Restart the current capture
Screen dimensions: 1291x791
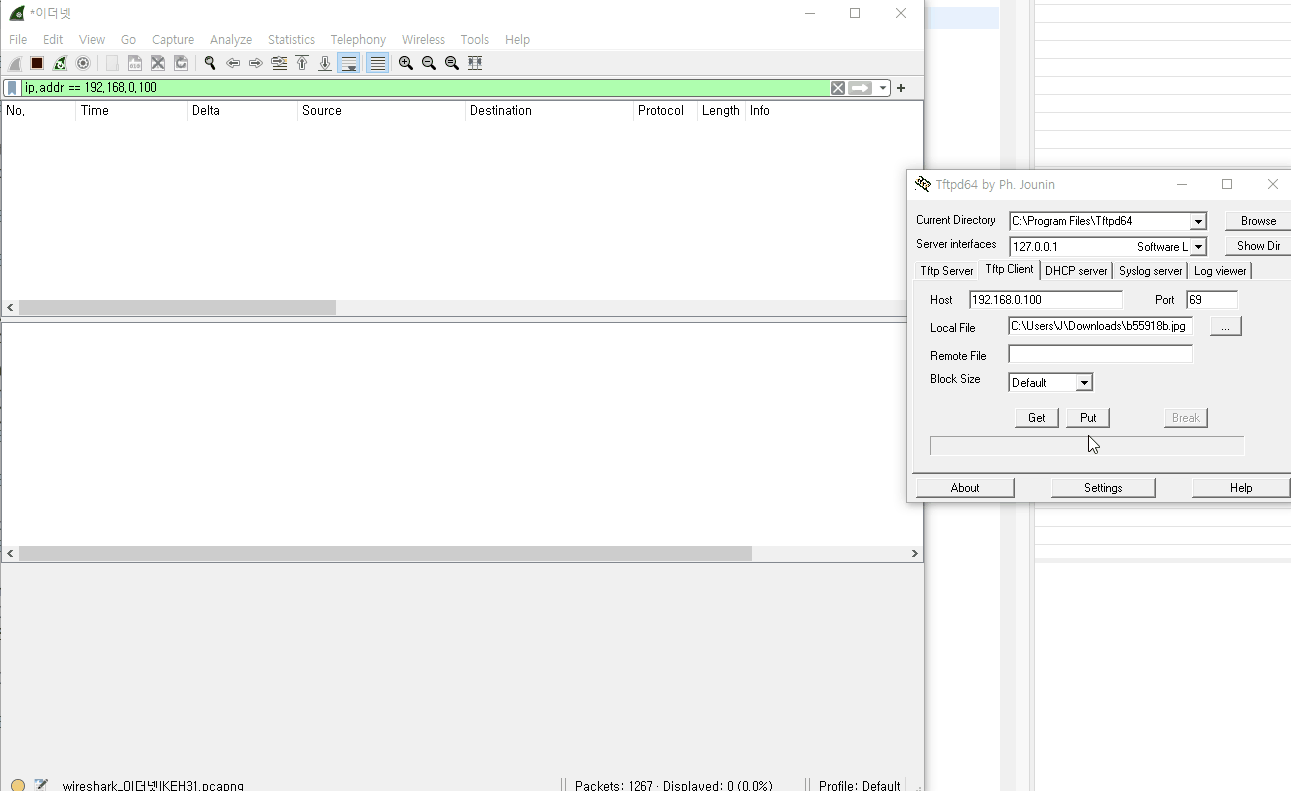pos(60,63)
